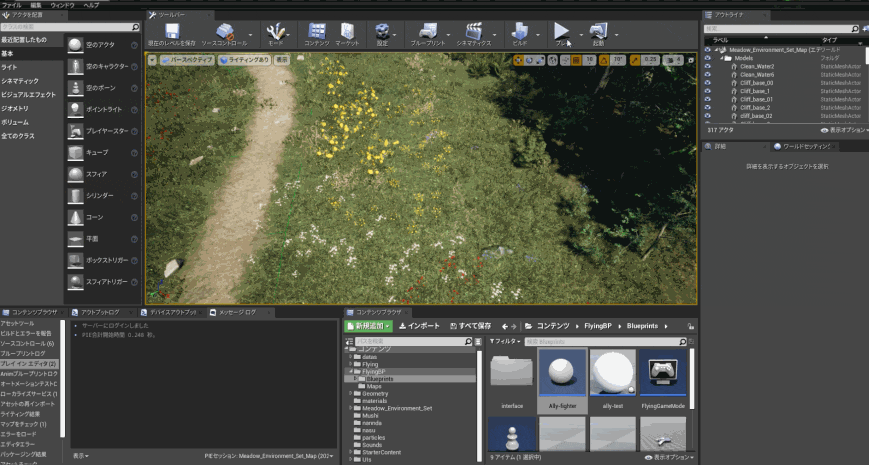Click the Blueprints (ブループリント) toolbar icon

pyautogui.click(x=427, y=33)
